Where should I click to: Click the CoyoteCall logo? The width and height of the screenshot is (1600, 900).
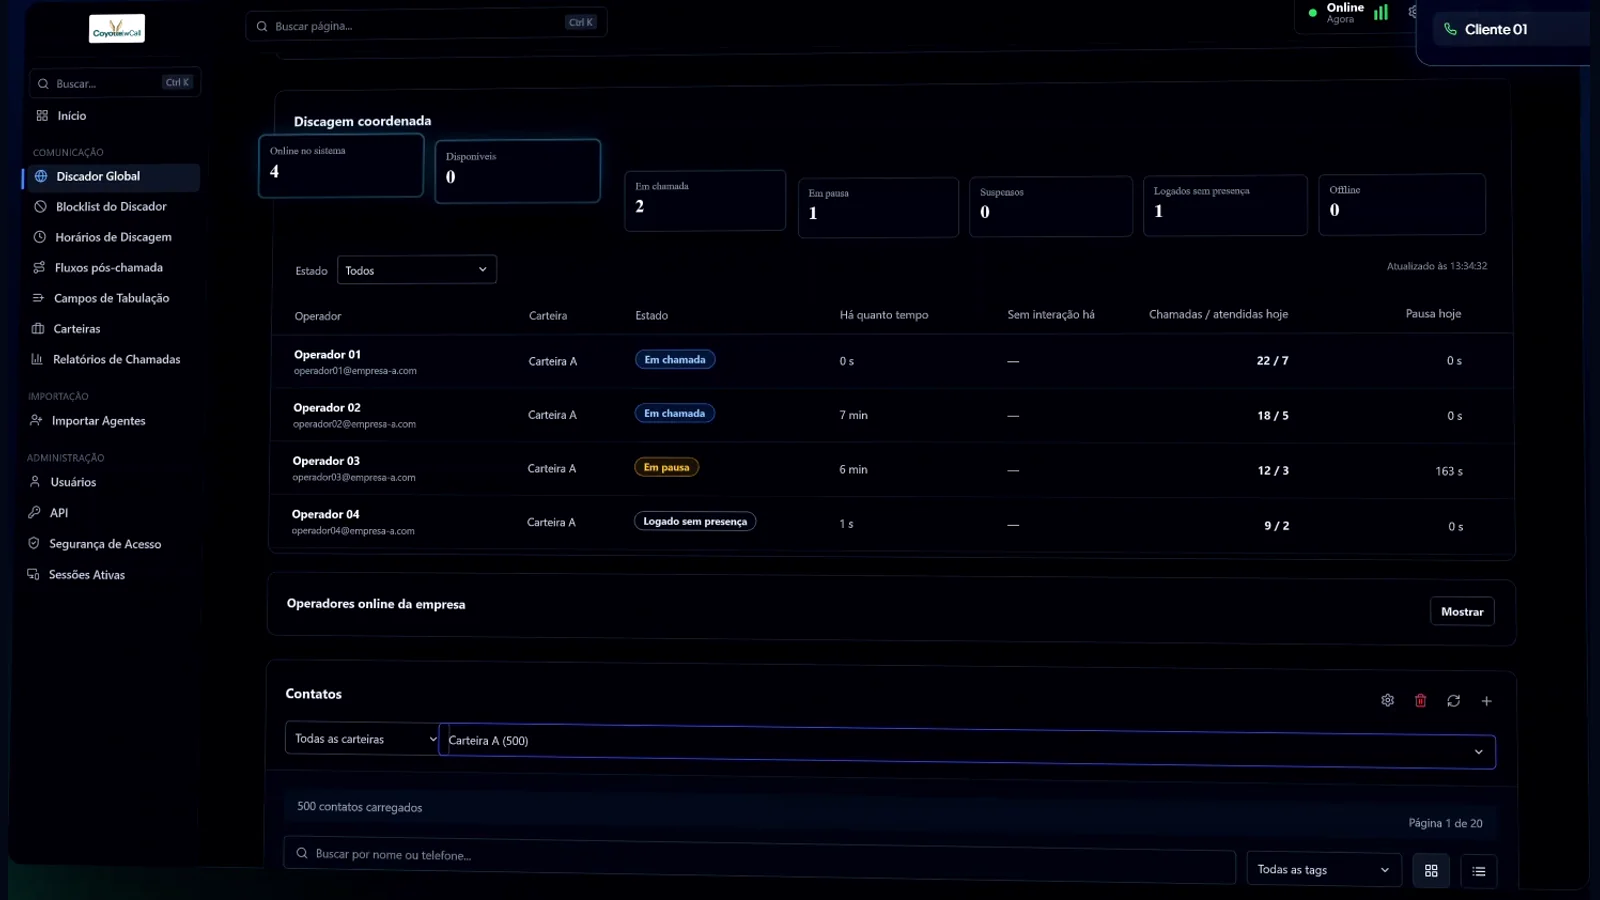pos(117,29)
